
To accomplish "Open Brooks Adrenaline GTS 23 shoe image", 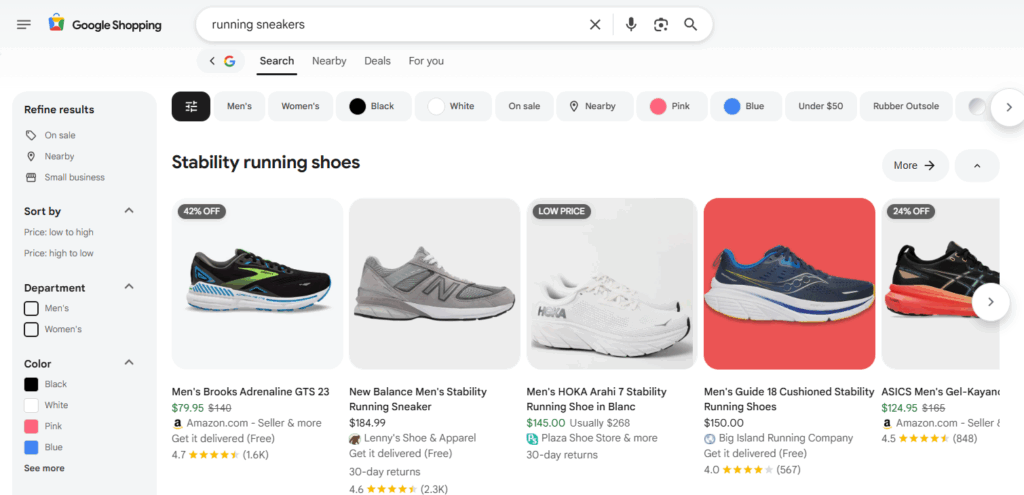I will click(x=257, y=283).
